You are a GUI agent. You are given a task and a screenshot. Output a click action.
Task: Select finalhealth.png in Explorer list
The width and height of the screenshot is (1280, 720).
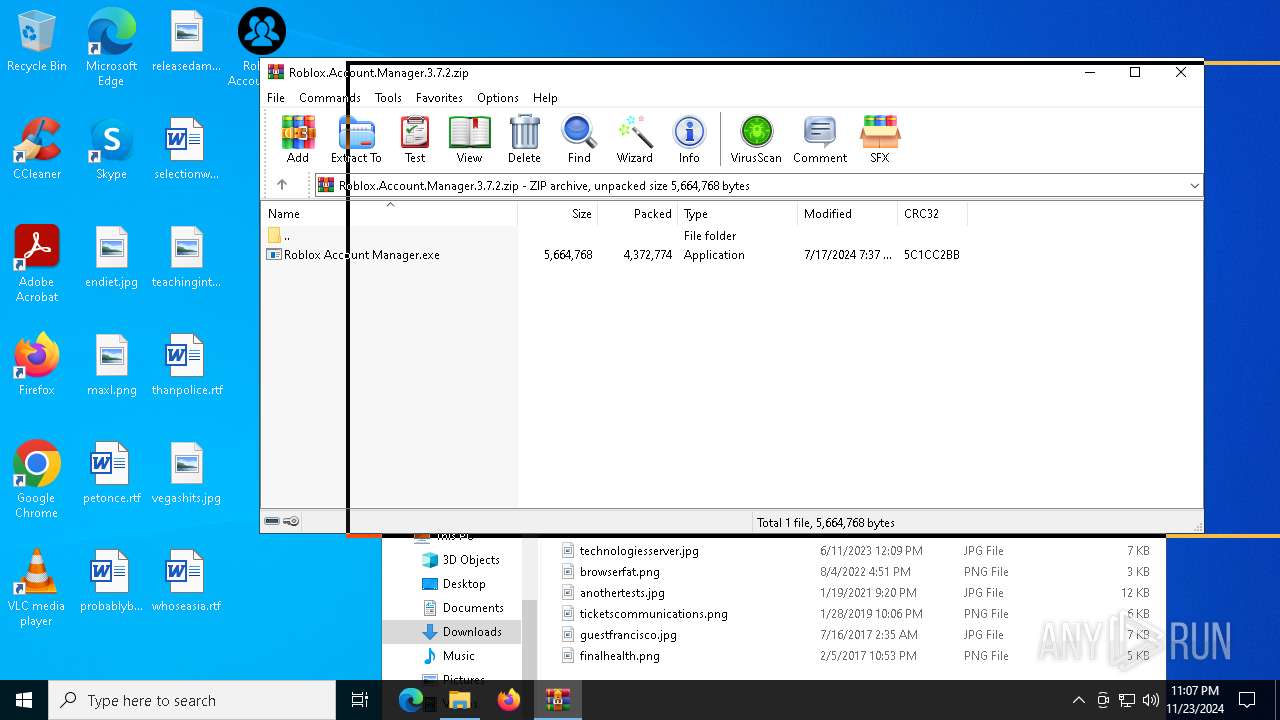tap(610, 656)
